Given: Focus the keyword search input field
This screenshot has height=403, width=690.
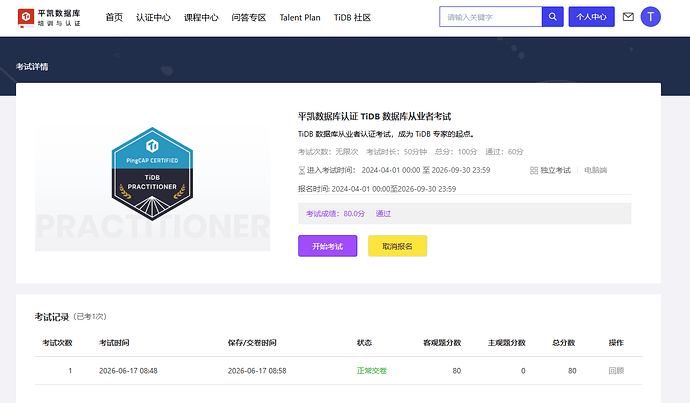Looking at the screenshot, I should click(x=491, y=17).
